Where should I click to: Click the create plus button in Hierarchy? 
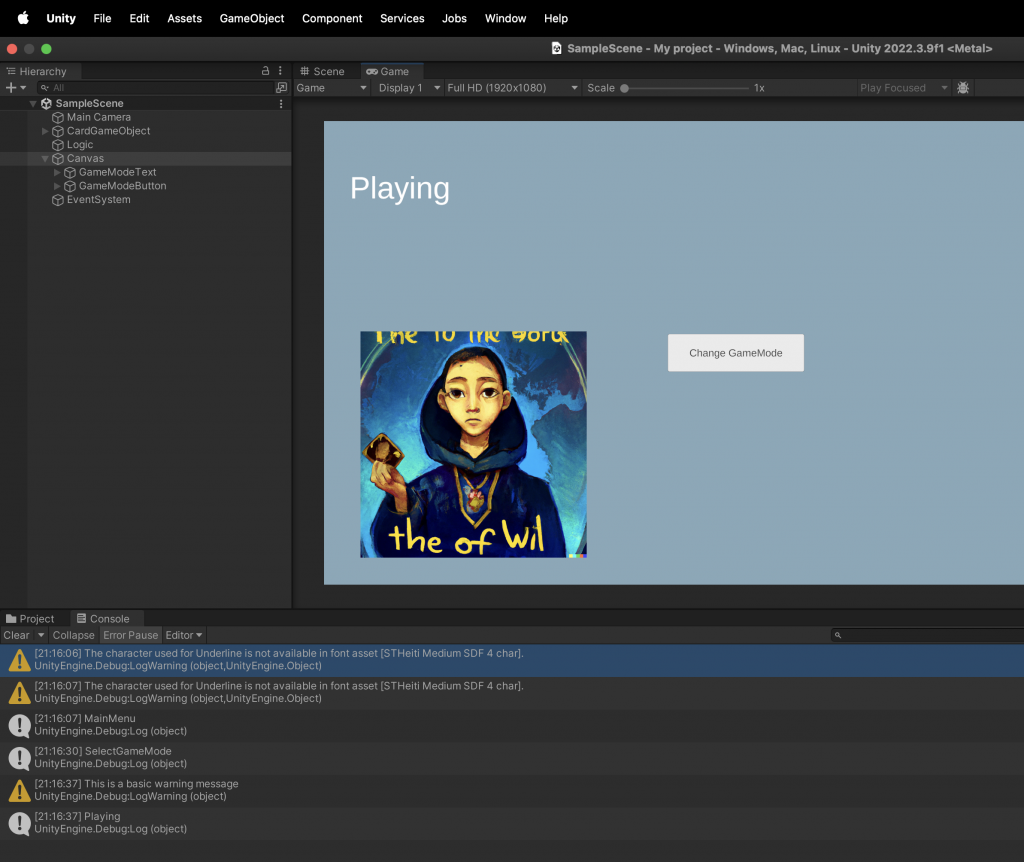point(10,88)
